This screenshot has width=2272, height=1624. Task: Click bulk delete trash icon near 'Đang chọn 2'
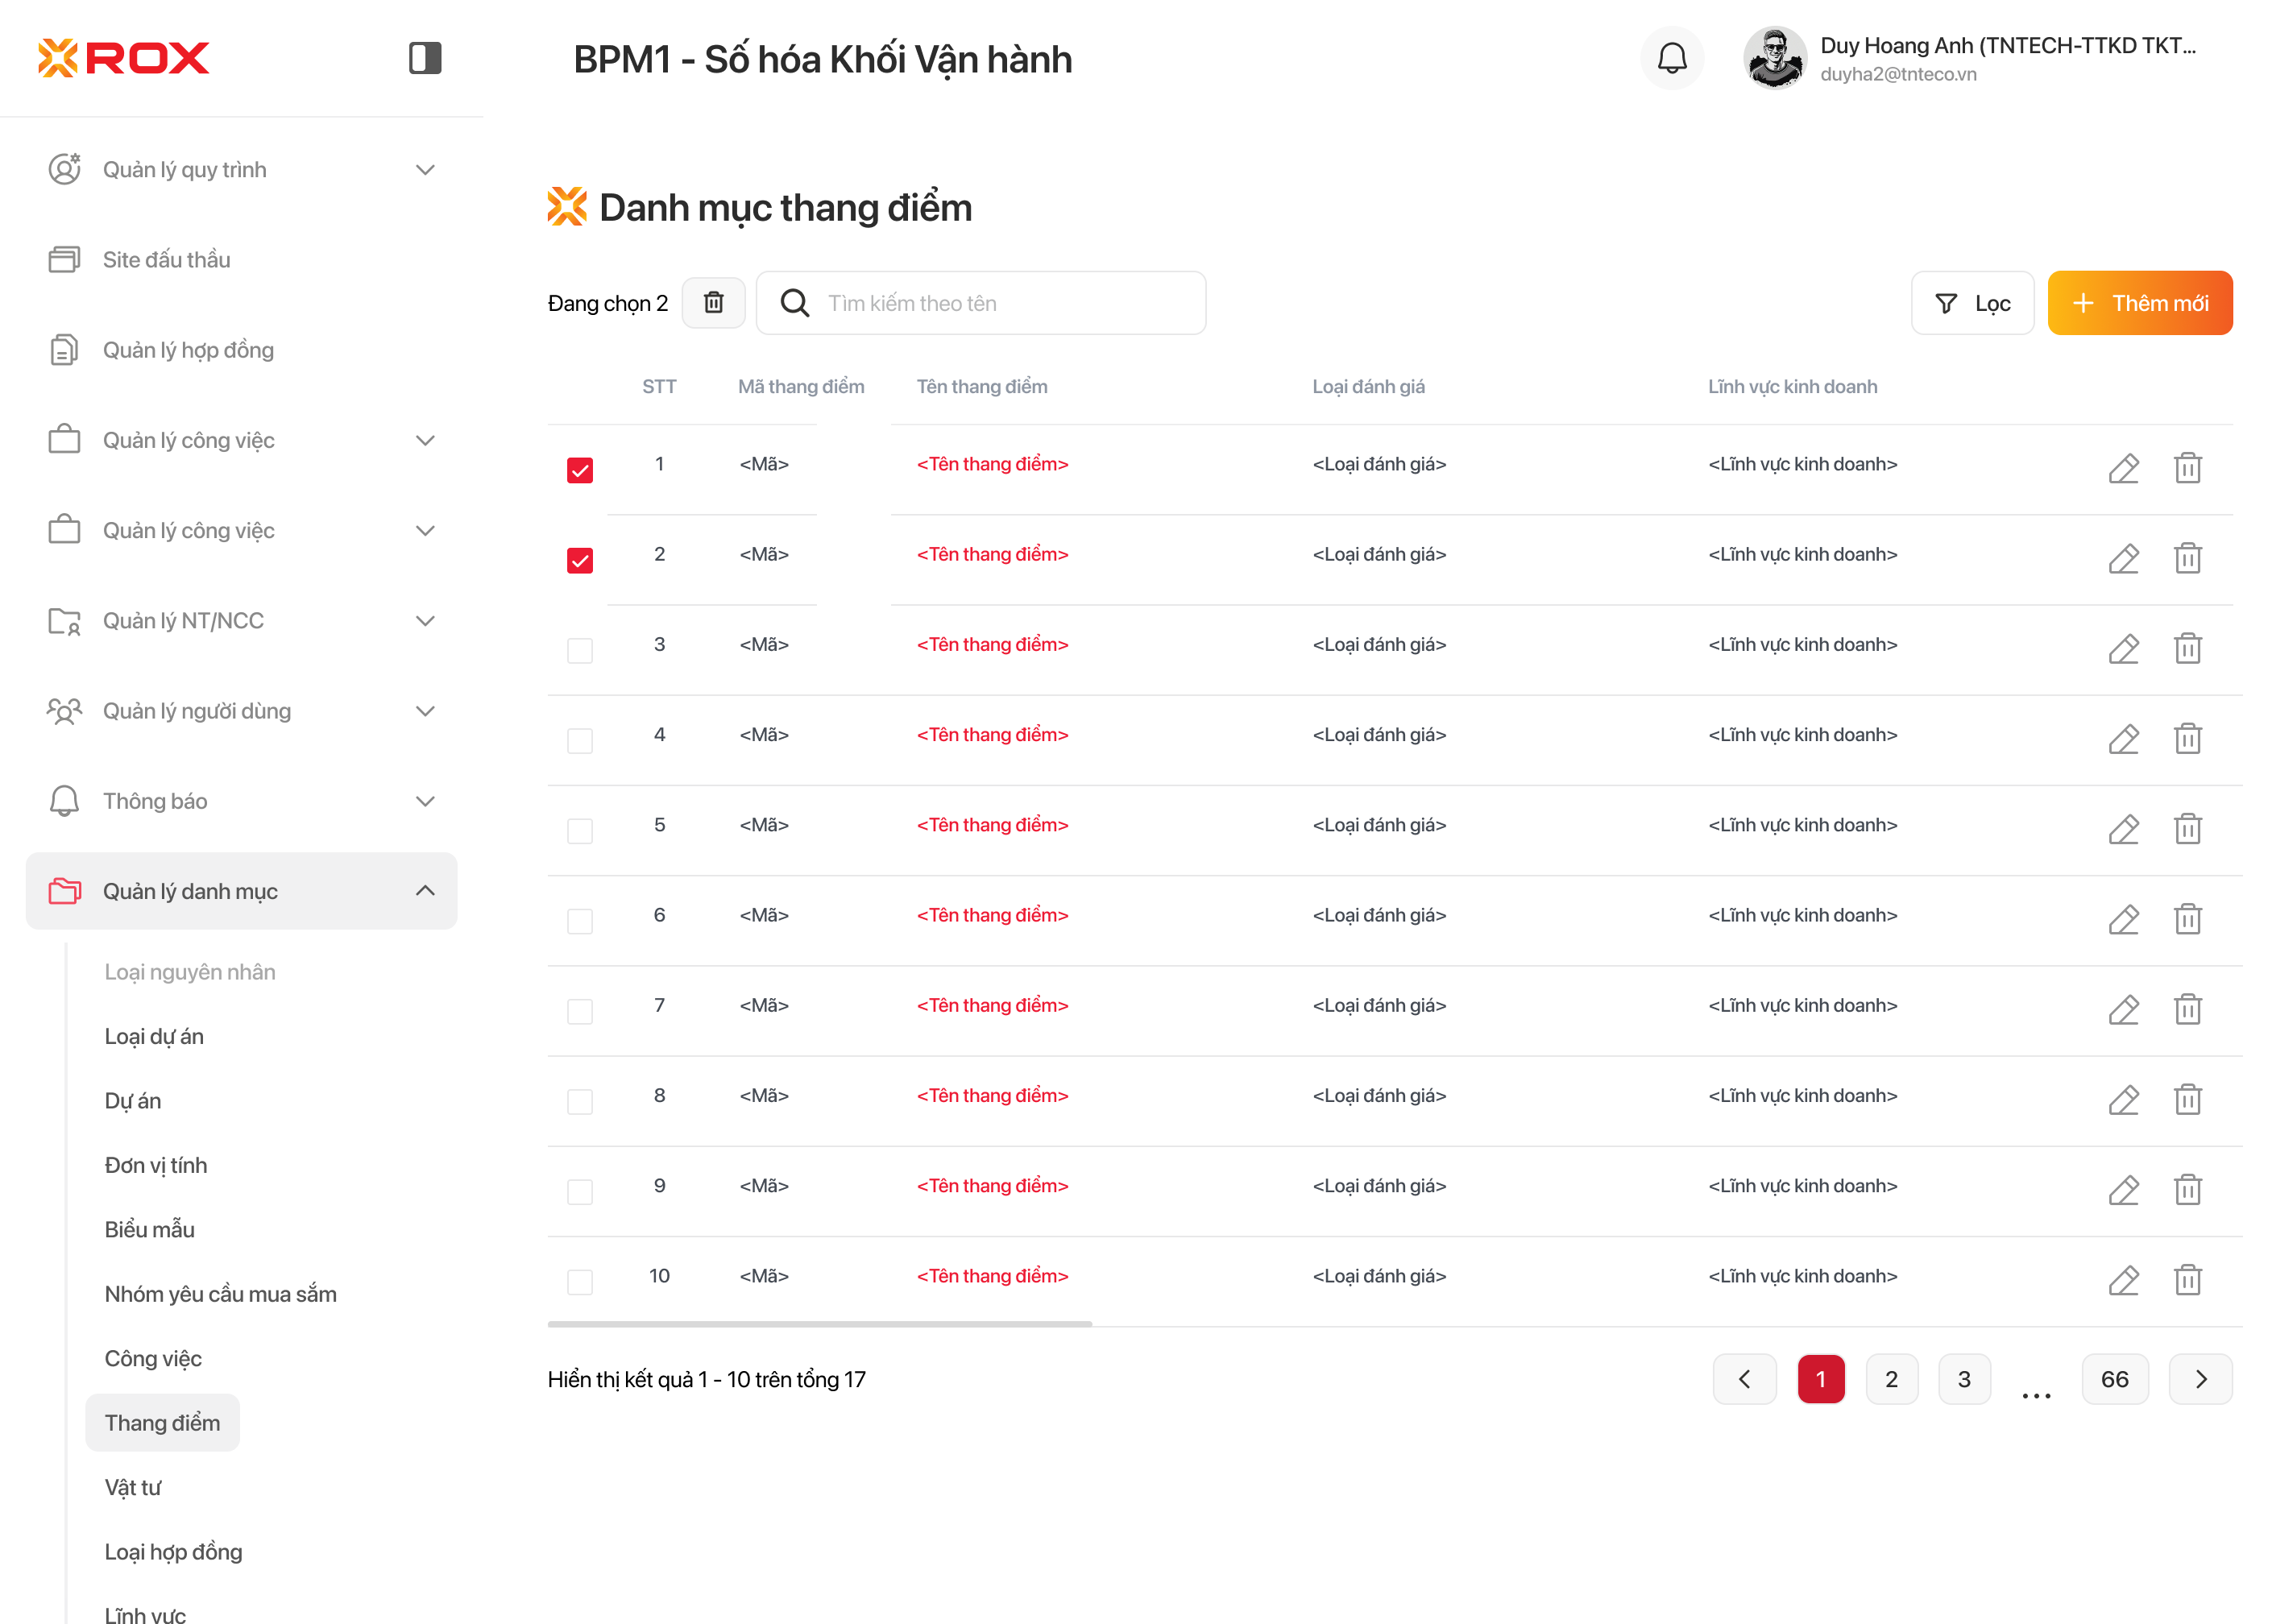(x=713, y=303)
